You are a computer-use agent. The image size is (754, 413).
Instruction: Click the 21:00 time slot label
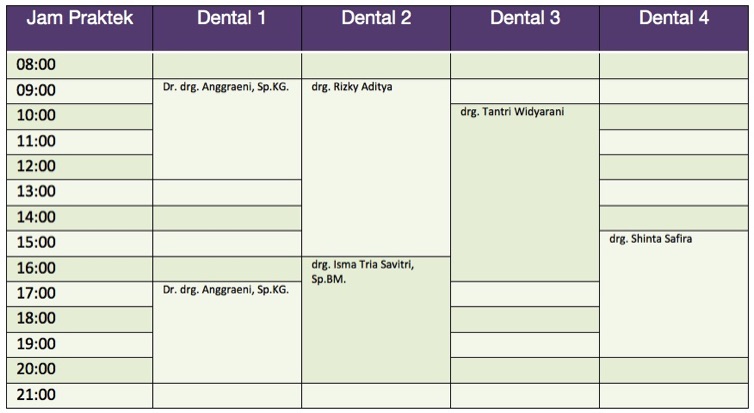[38, 394]
